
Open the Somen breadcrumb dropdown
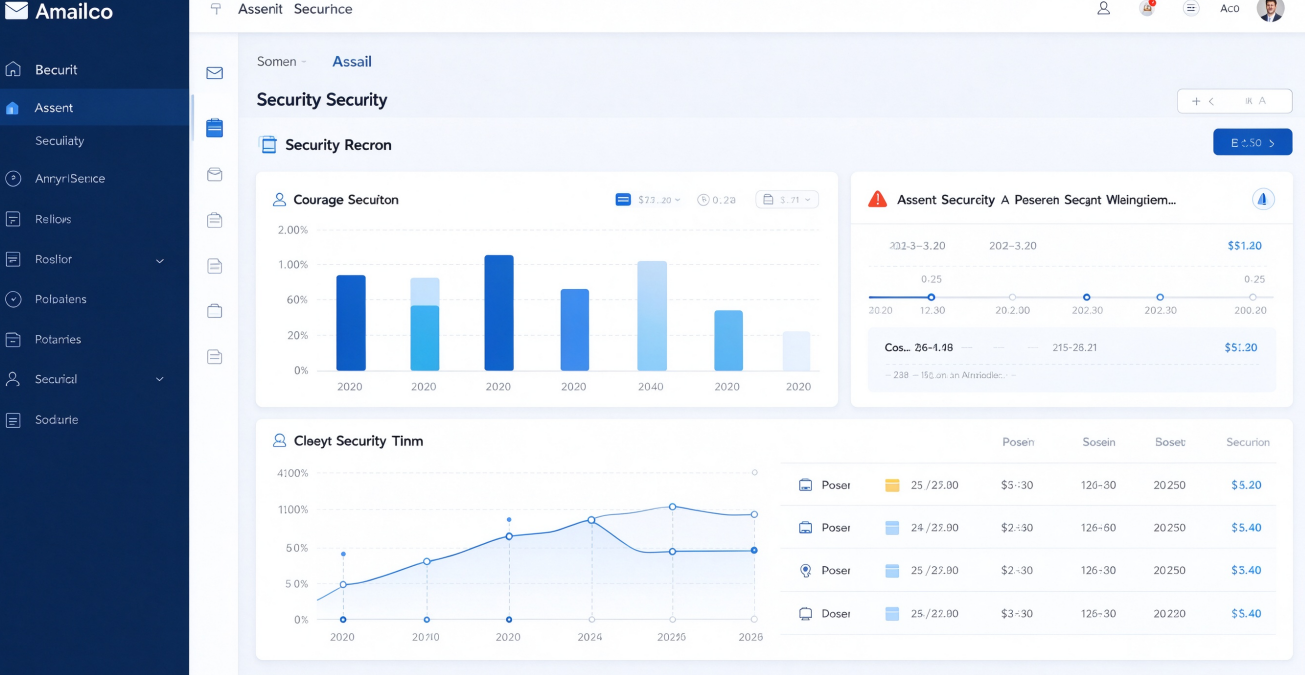(x=281, y=62)
